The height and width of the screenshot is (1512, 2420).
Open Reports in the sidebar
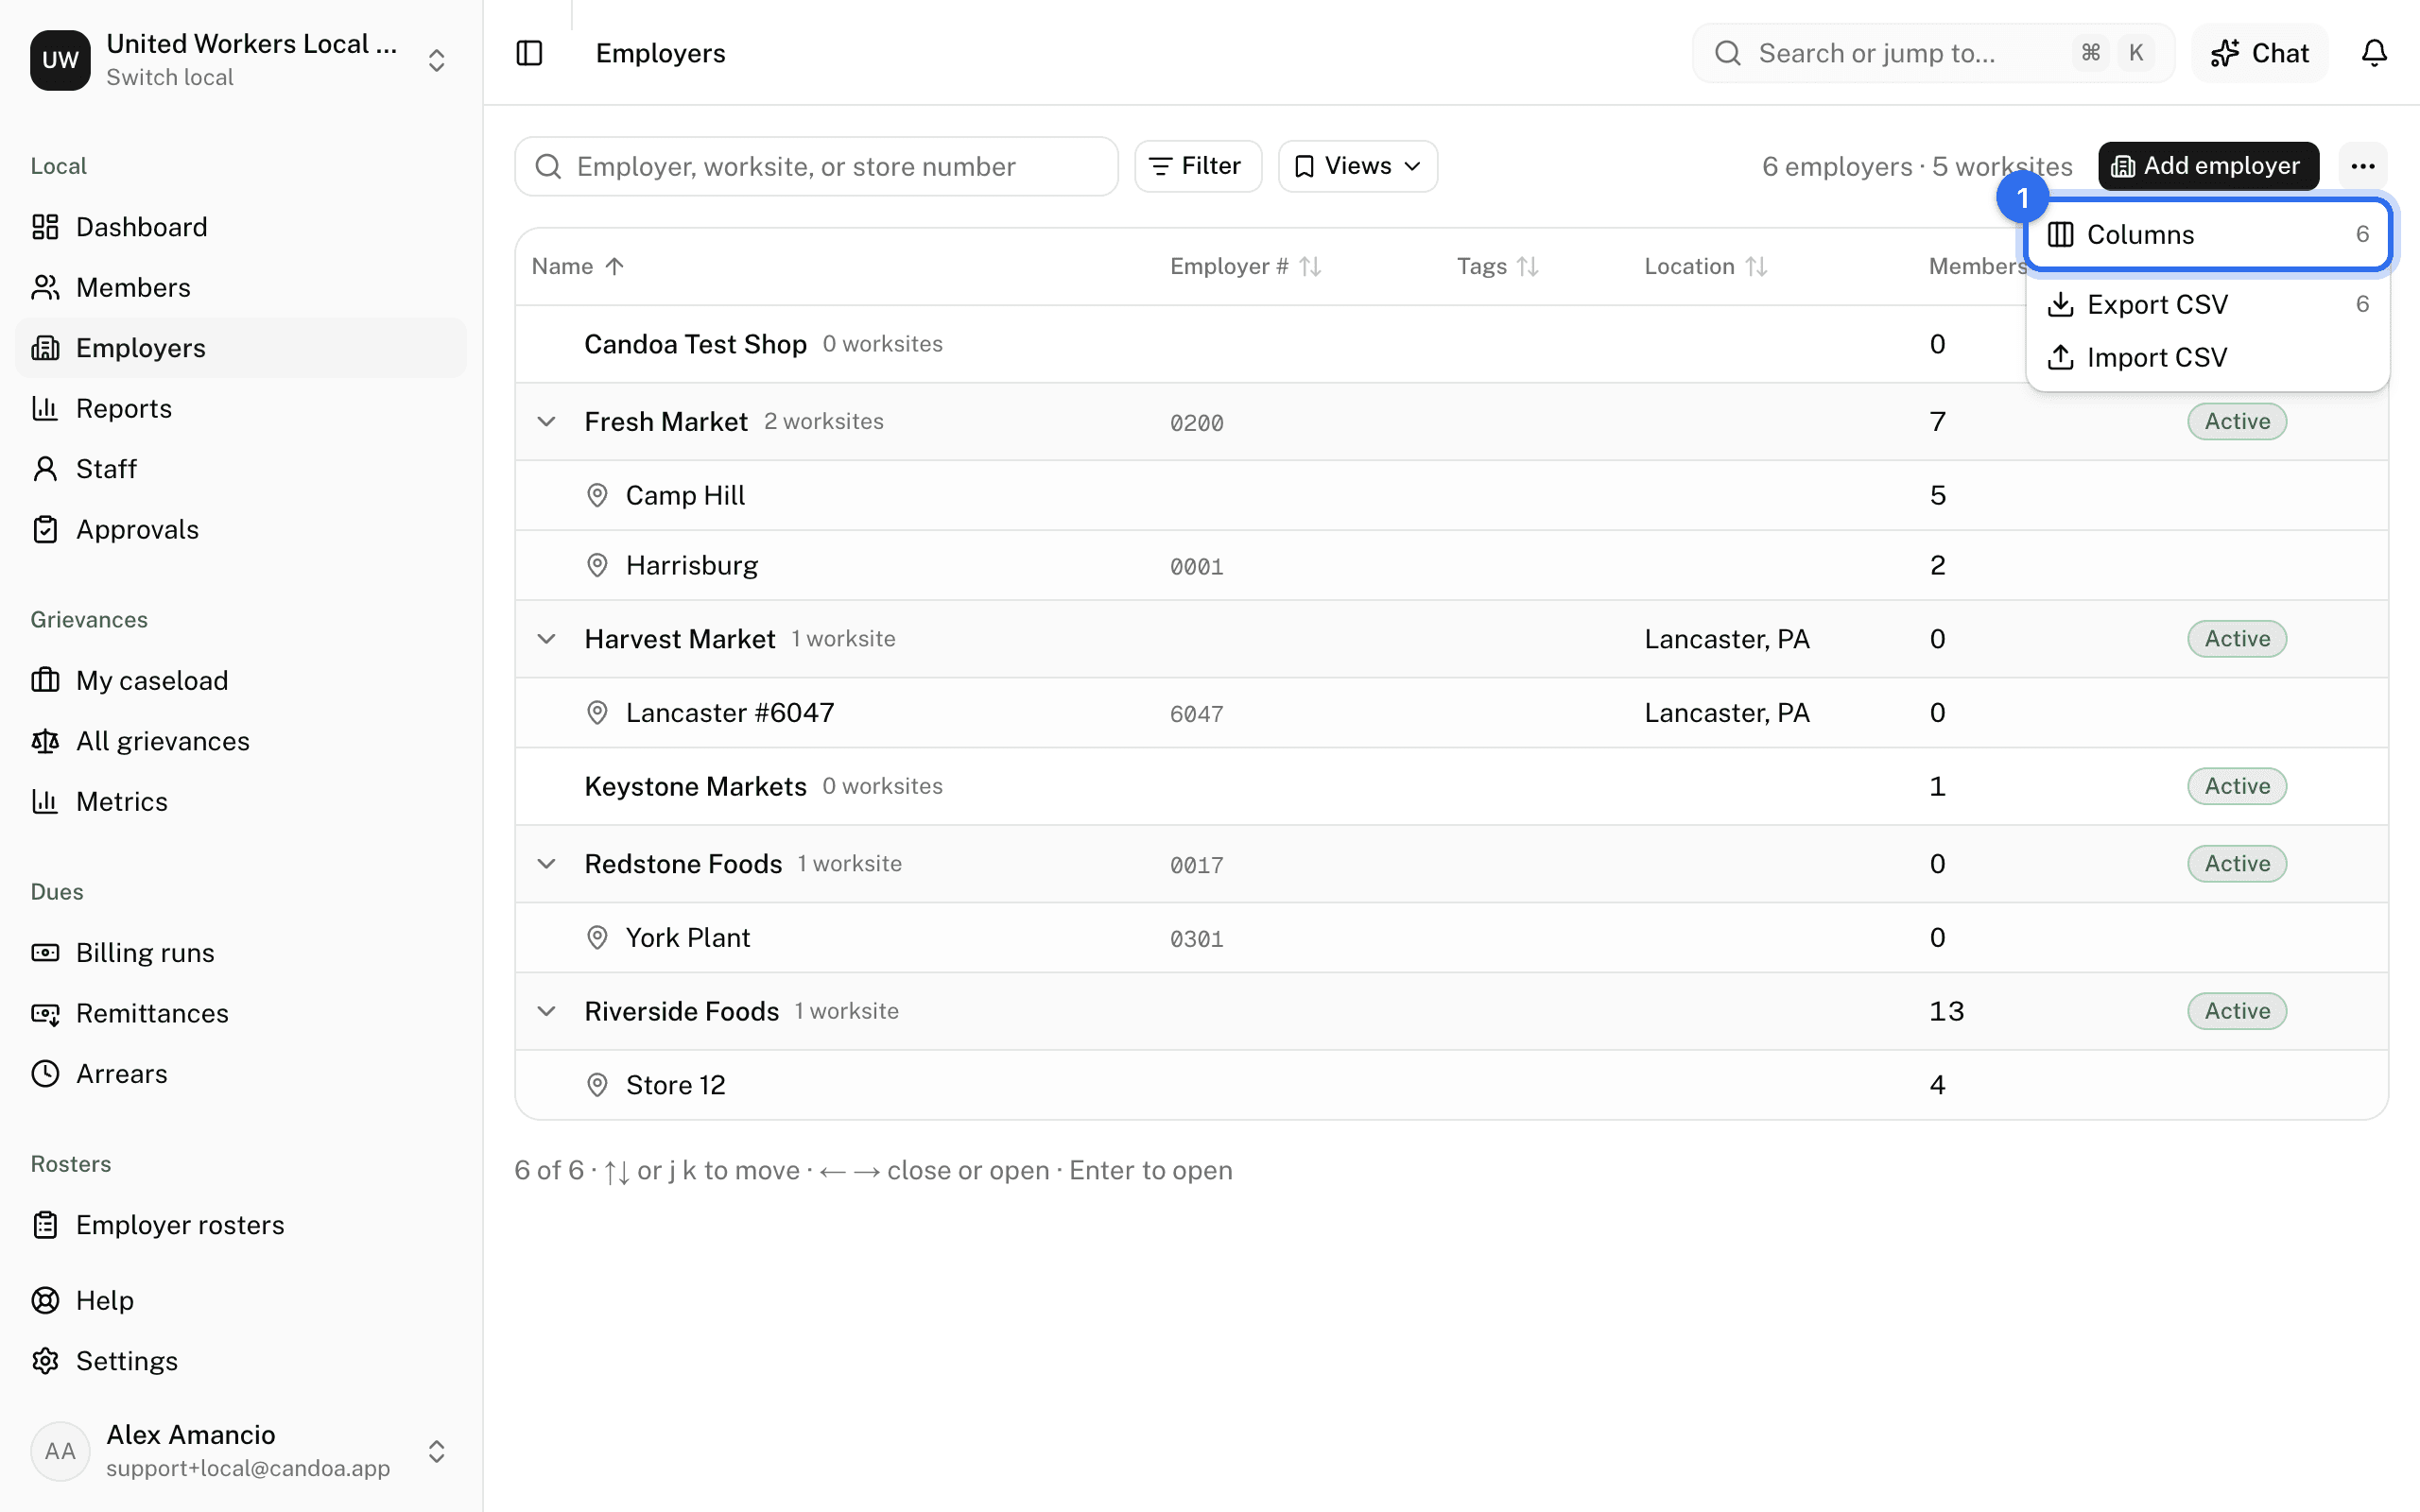click(x=241, y=408)
